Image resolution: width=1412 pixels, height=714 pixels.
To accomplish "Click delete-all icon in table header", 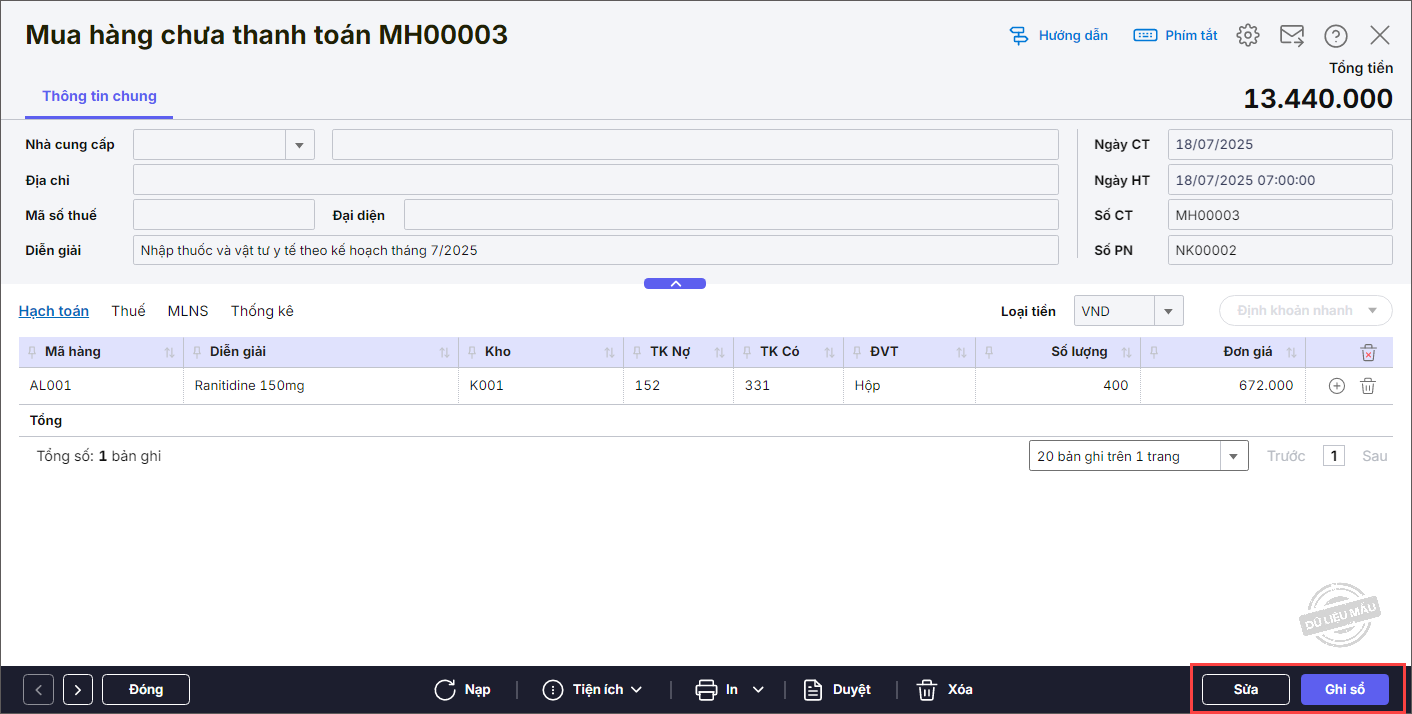I will 1368,352.
